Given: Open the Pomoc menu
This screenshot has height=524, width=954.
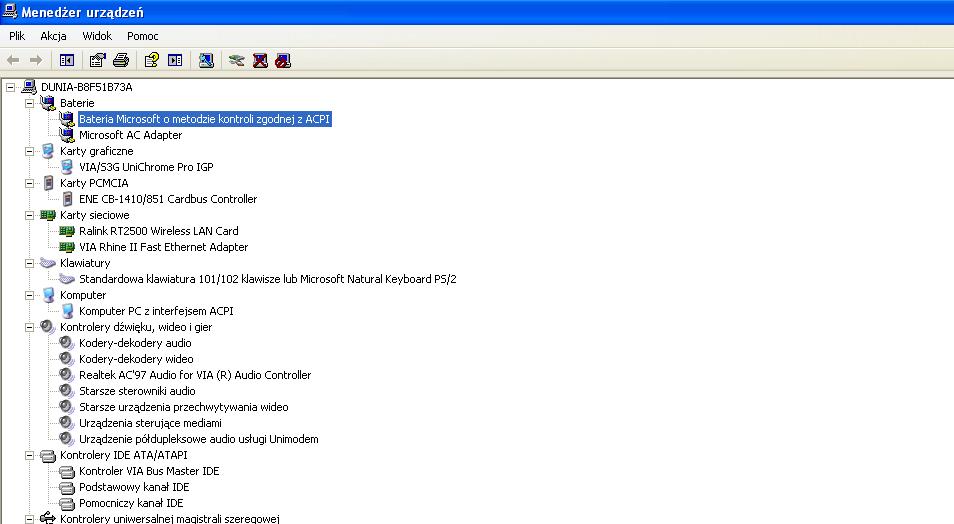Looking at the screenshot, I should [x=142, y=36].
